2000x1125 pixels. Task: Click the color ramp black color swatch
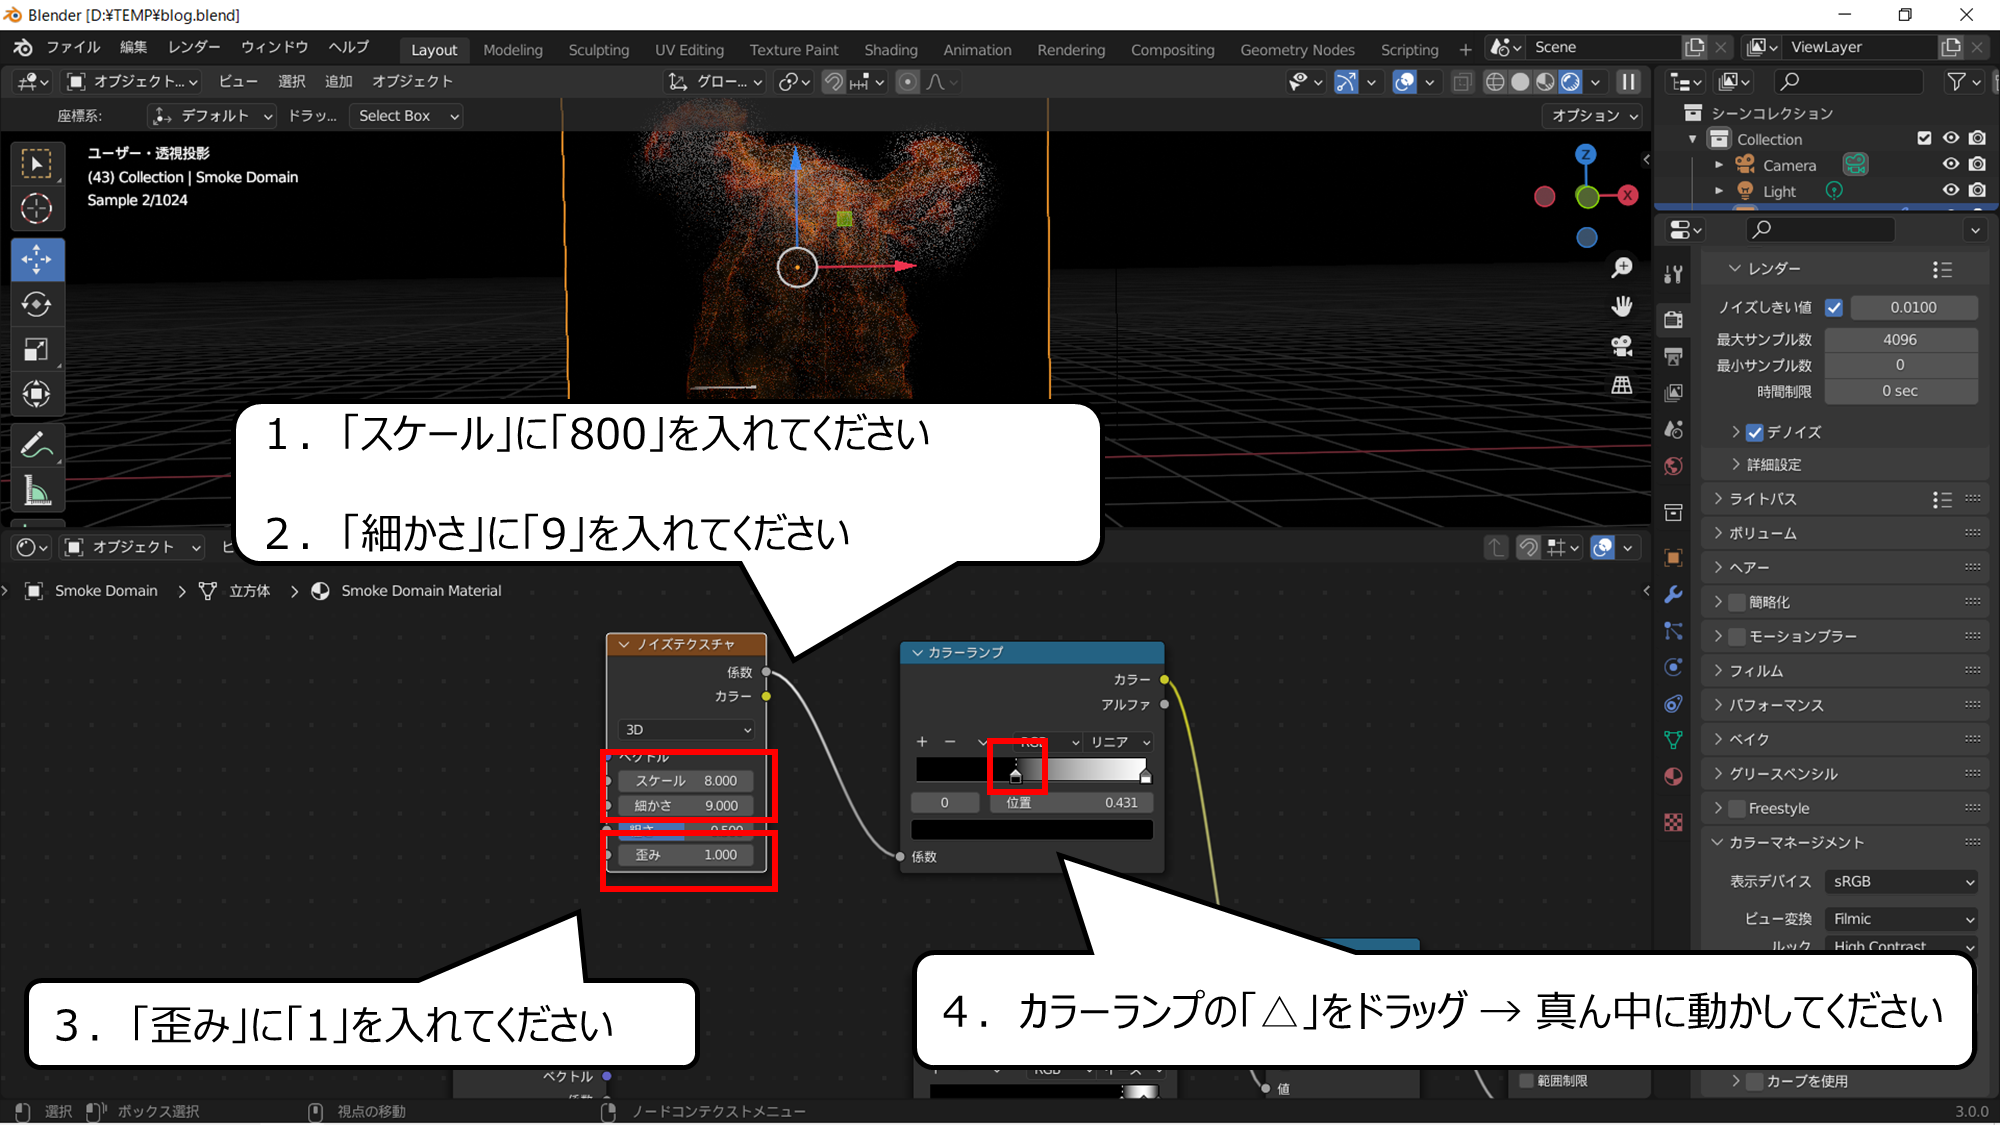pos(1032,830)
